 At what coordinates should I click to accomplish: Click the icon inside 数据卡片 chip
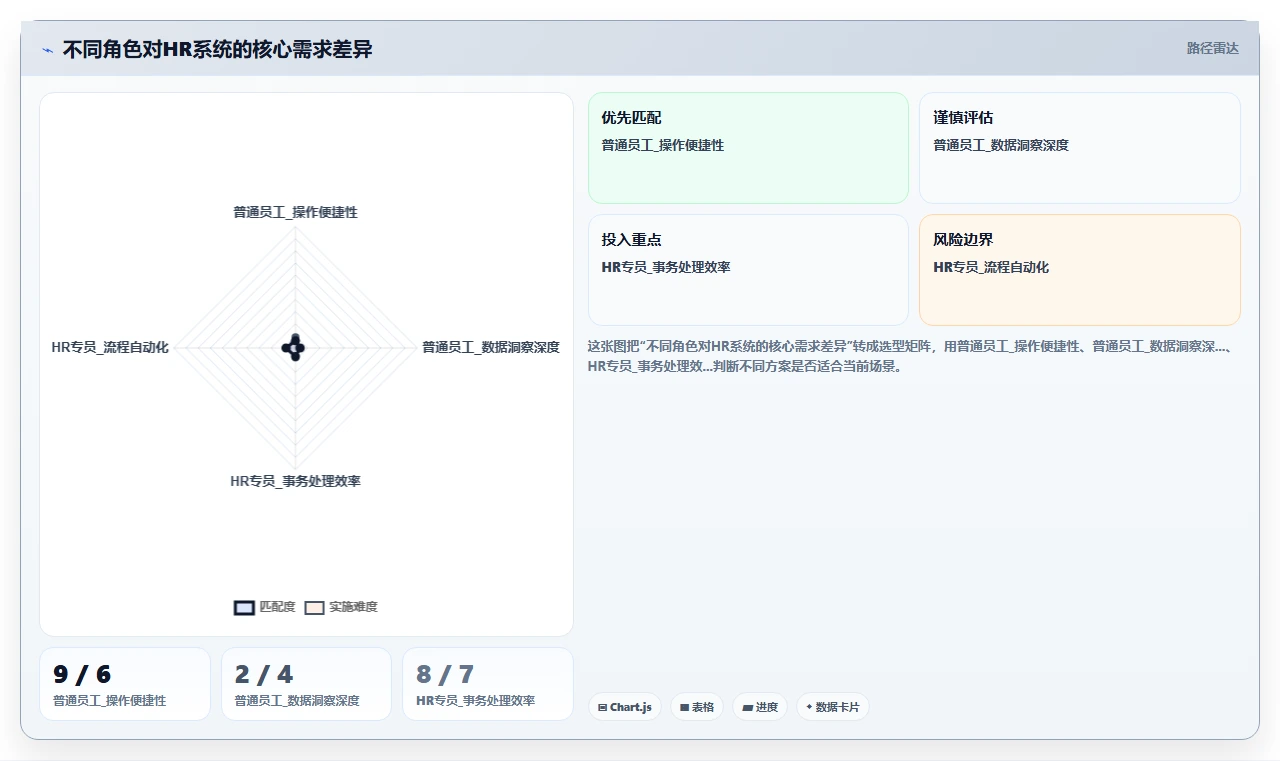[809, 707]
